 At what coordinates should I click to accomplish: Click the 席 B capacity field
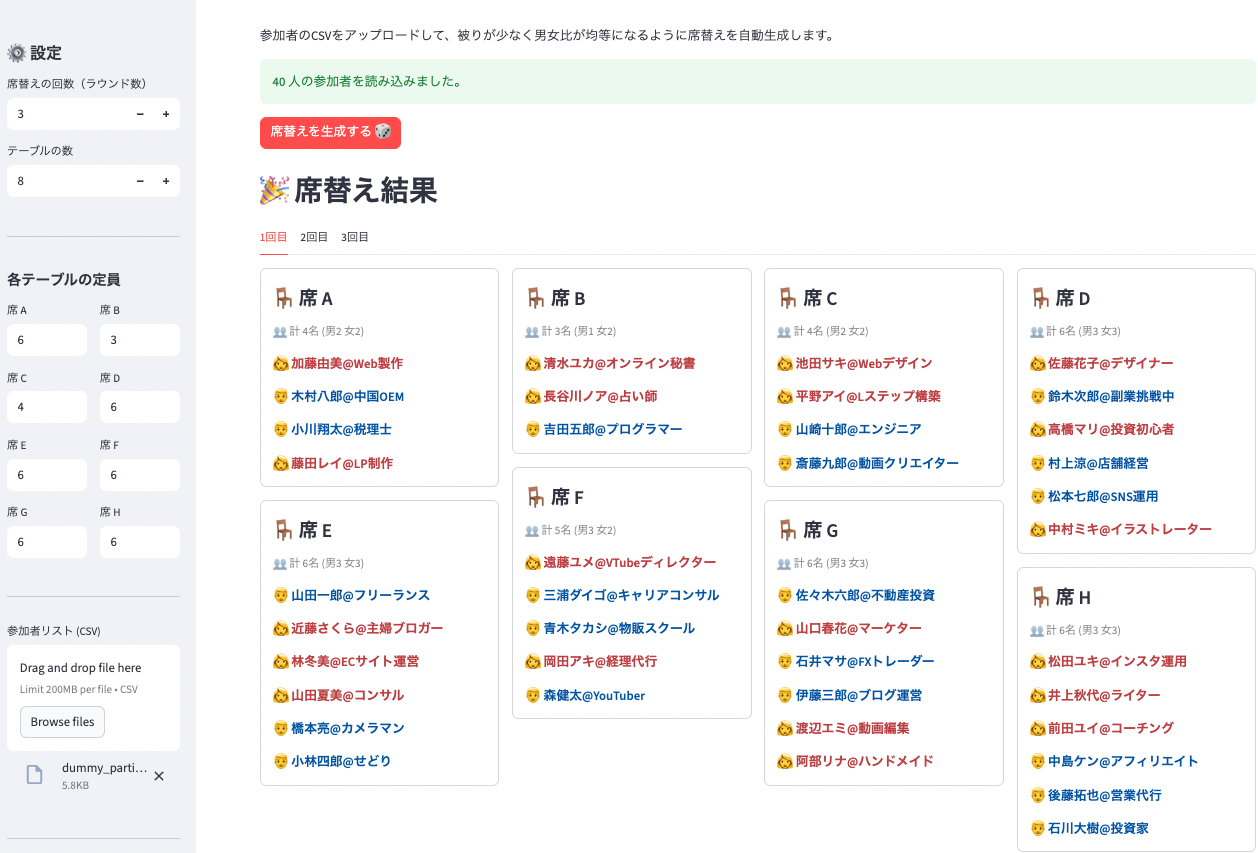click(140, 340)
